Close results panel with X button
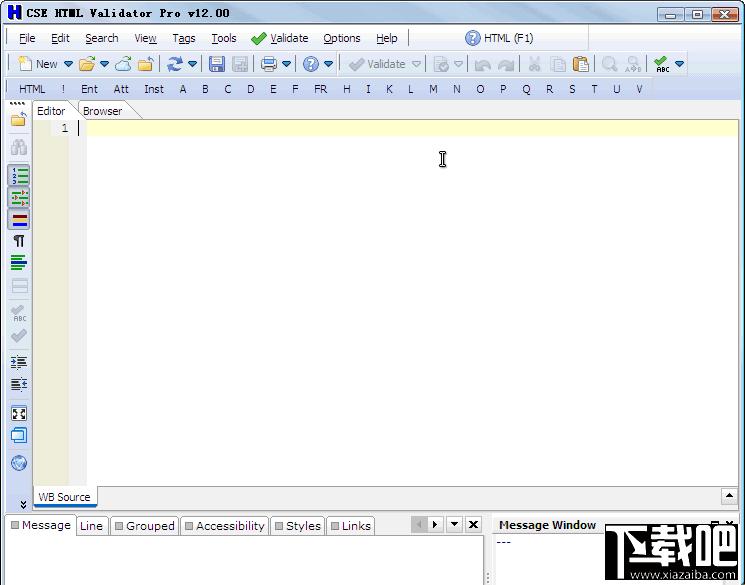Viewport: 745px width, 585px height. click(x=473, y=525)
